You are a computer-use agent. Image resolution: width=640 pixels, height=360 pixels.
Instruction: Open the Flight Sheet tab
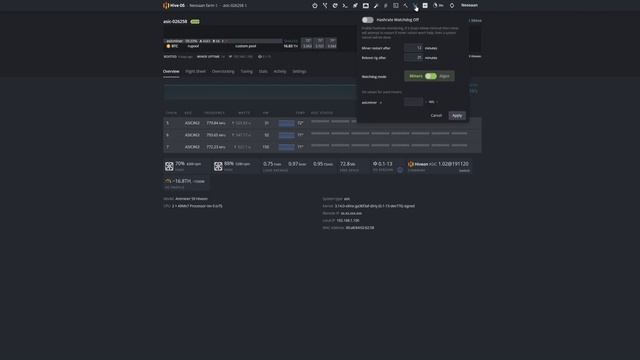pyautogui.click(x=196, y=71)
